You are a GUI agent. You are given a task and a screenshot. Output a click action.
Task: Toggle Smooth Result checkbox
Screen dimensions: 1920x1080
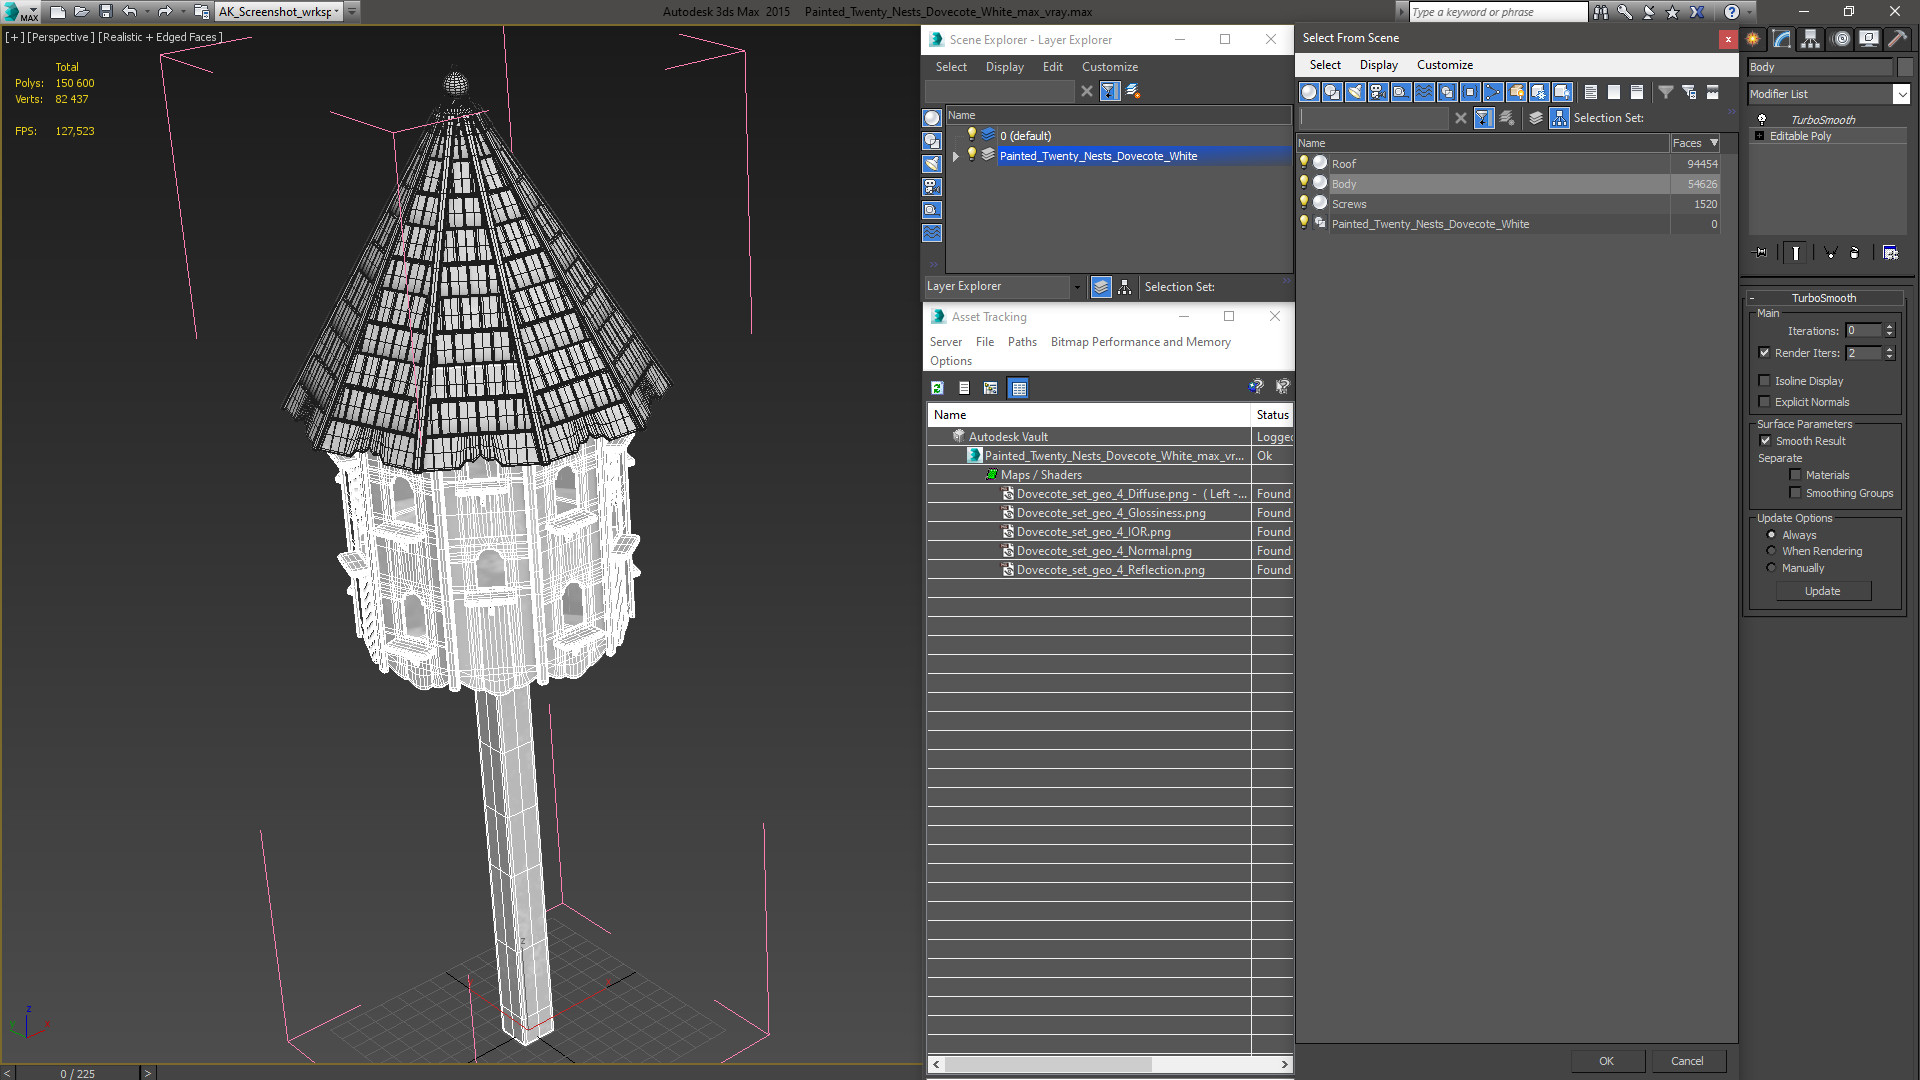[1765, 441]
